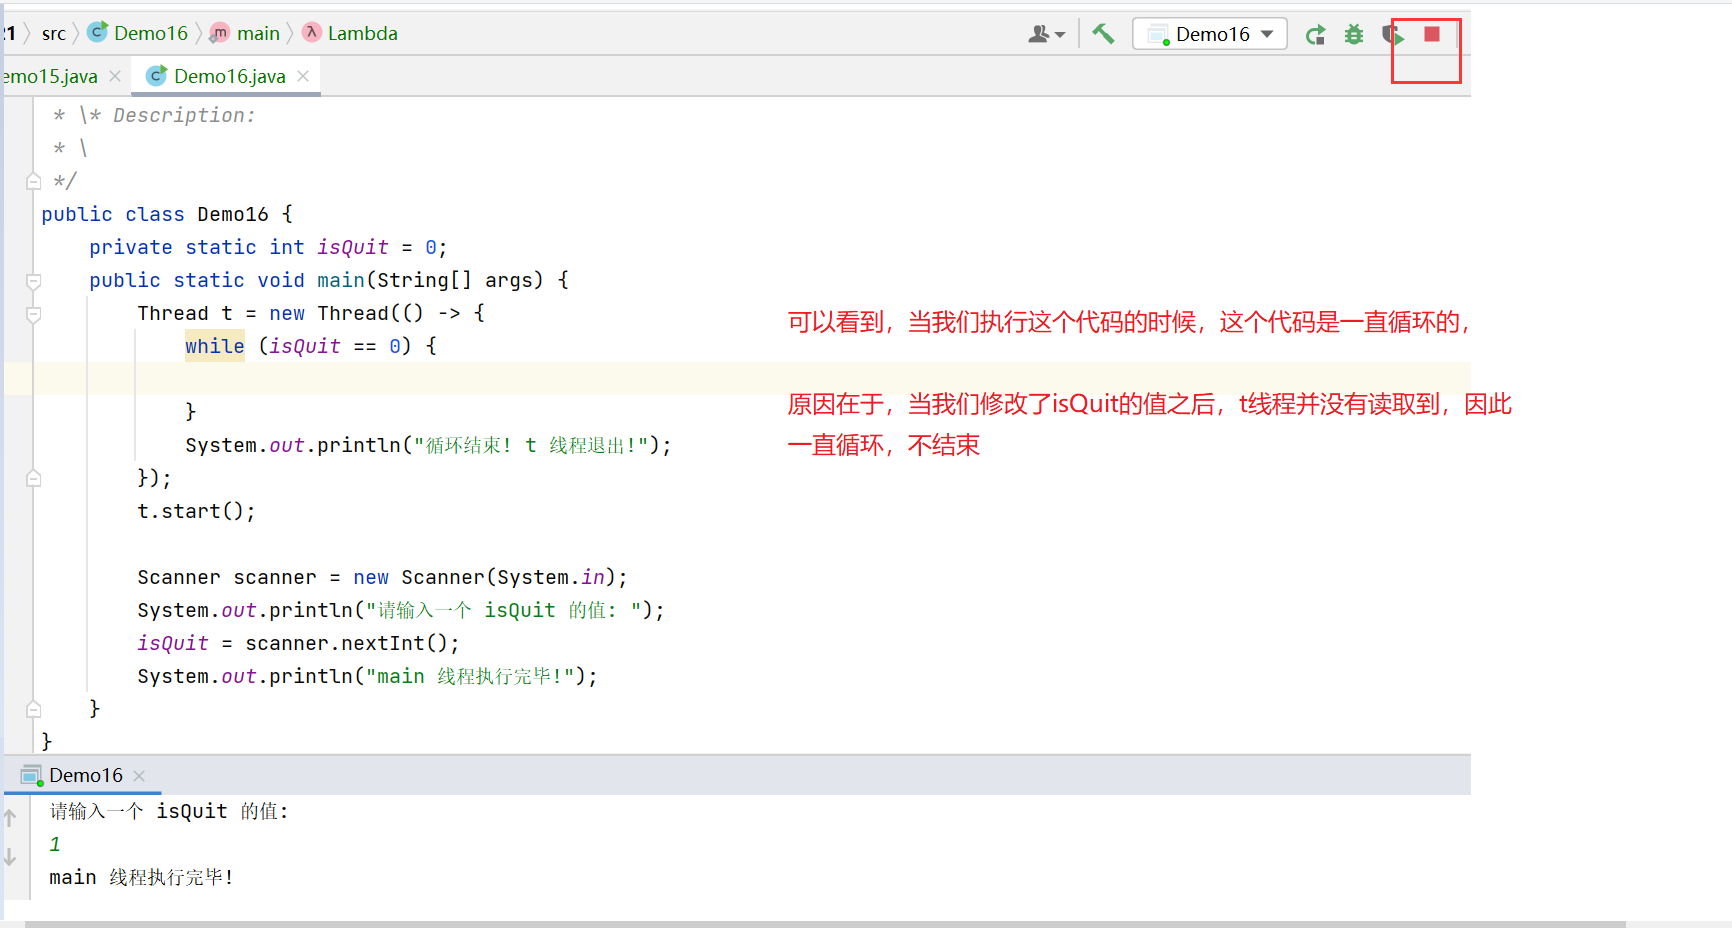
Task: Open the user account icon dropdown
Action: coord(1046,34)
